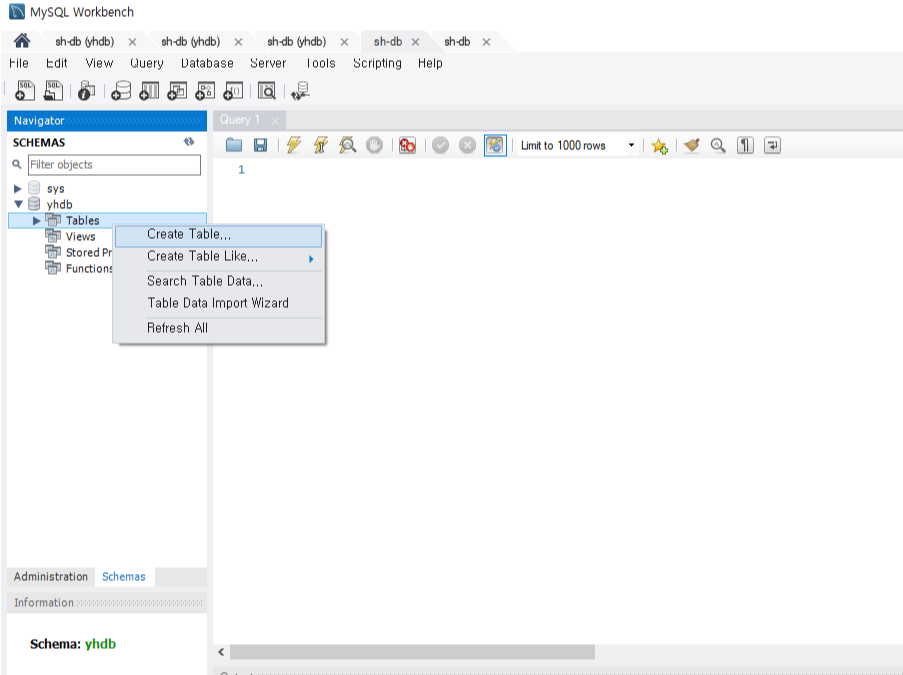This screenshot has height=675, width=903.
Task: Execute the query with lightning icon
Action: click(294, 145)
